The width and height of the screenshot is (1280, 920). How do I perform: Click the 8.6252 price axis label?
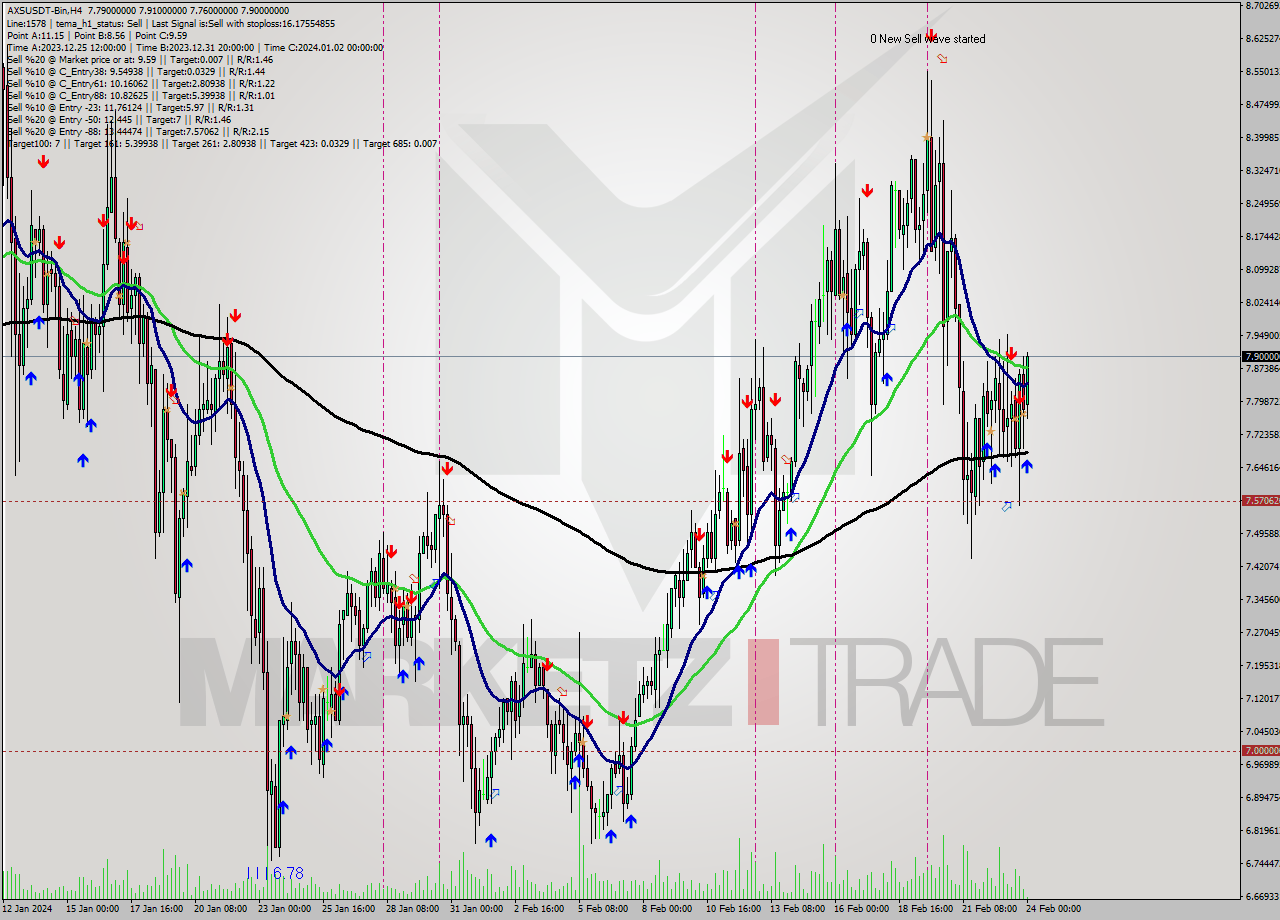pos(1263,39)
